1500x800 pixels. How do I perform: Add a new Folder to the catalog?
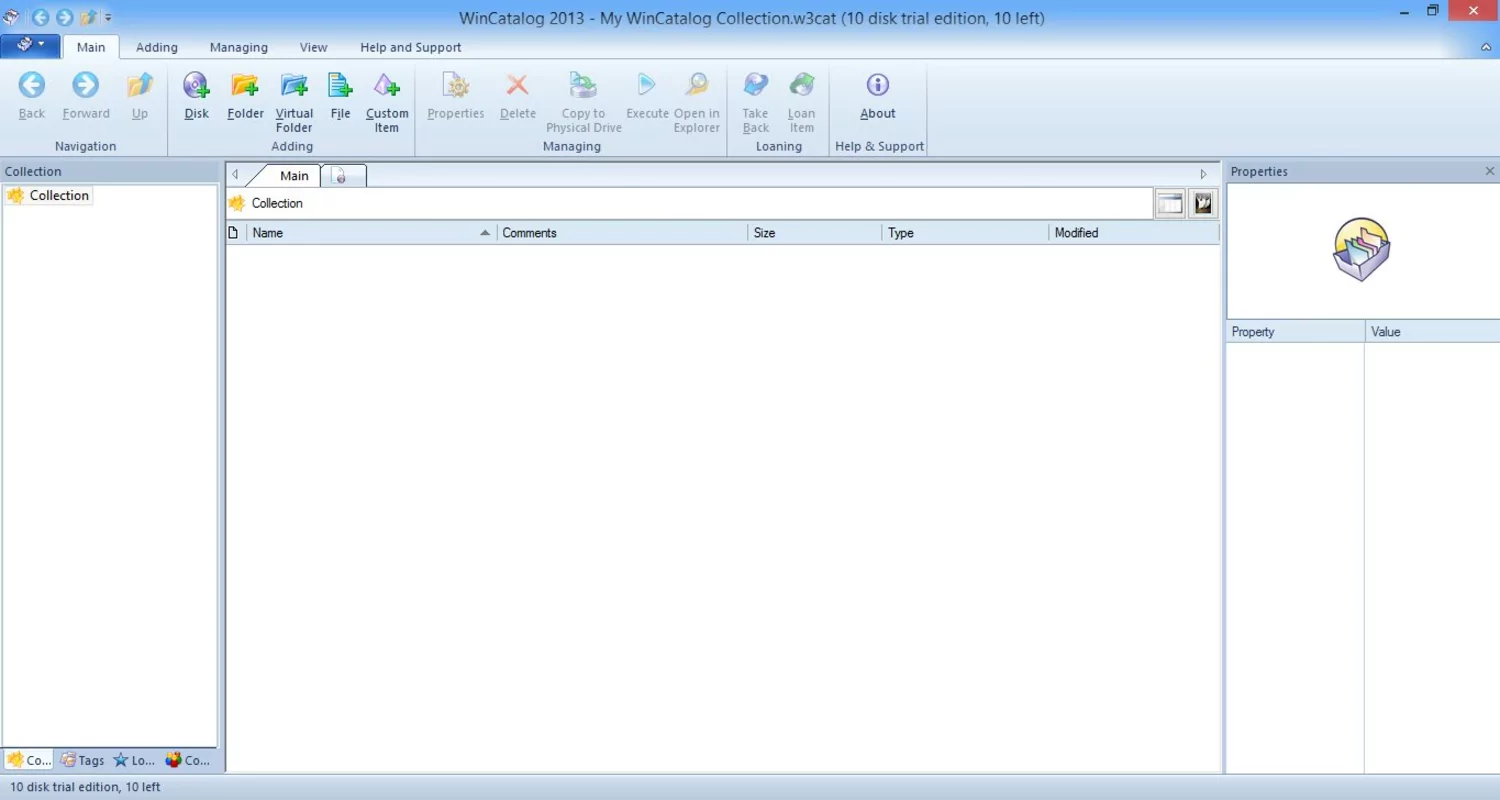click(245, 97)
